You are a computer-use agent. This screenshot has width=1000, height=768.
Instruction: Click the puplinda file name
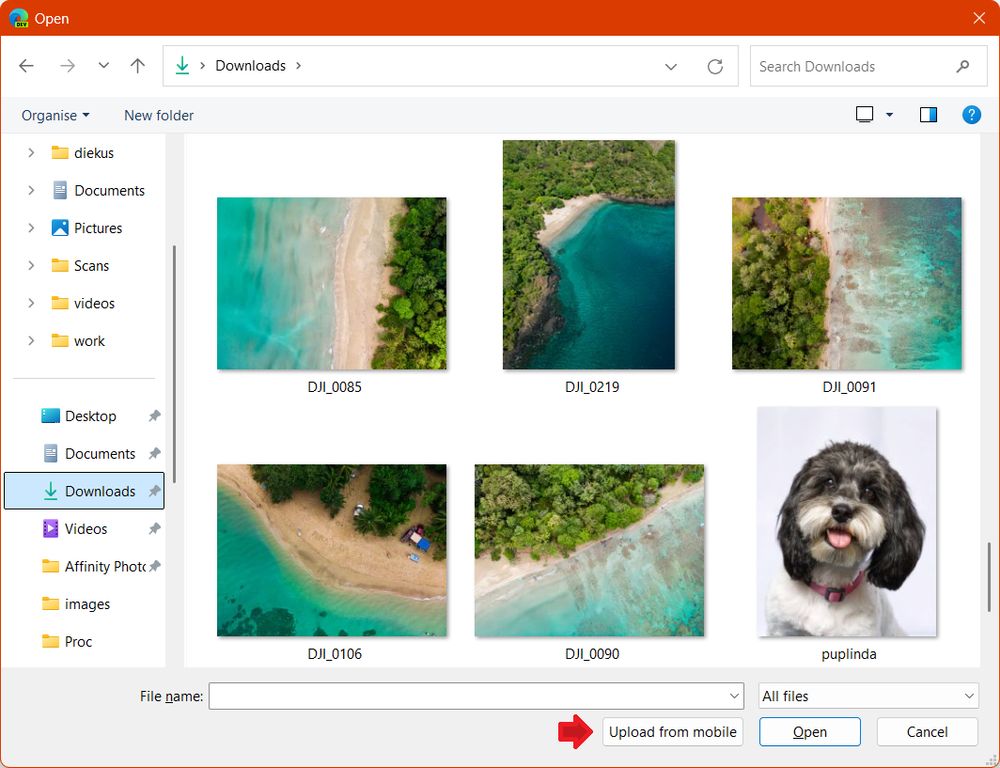tap(849, 654)
